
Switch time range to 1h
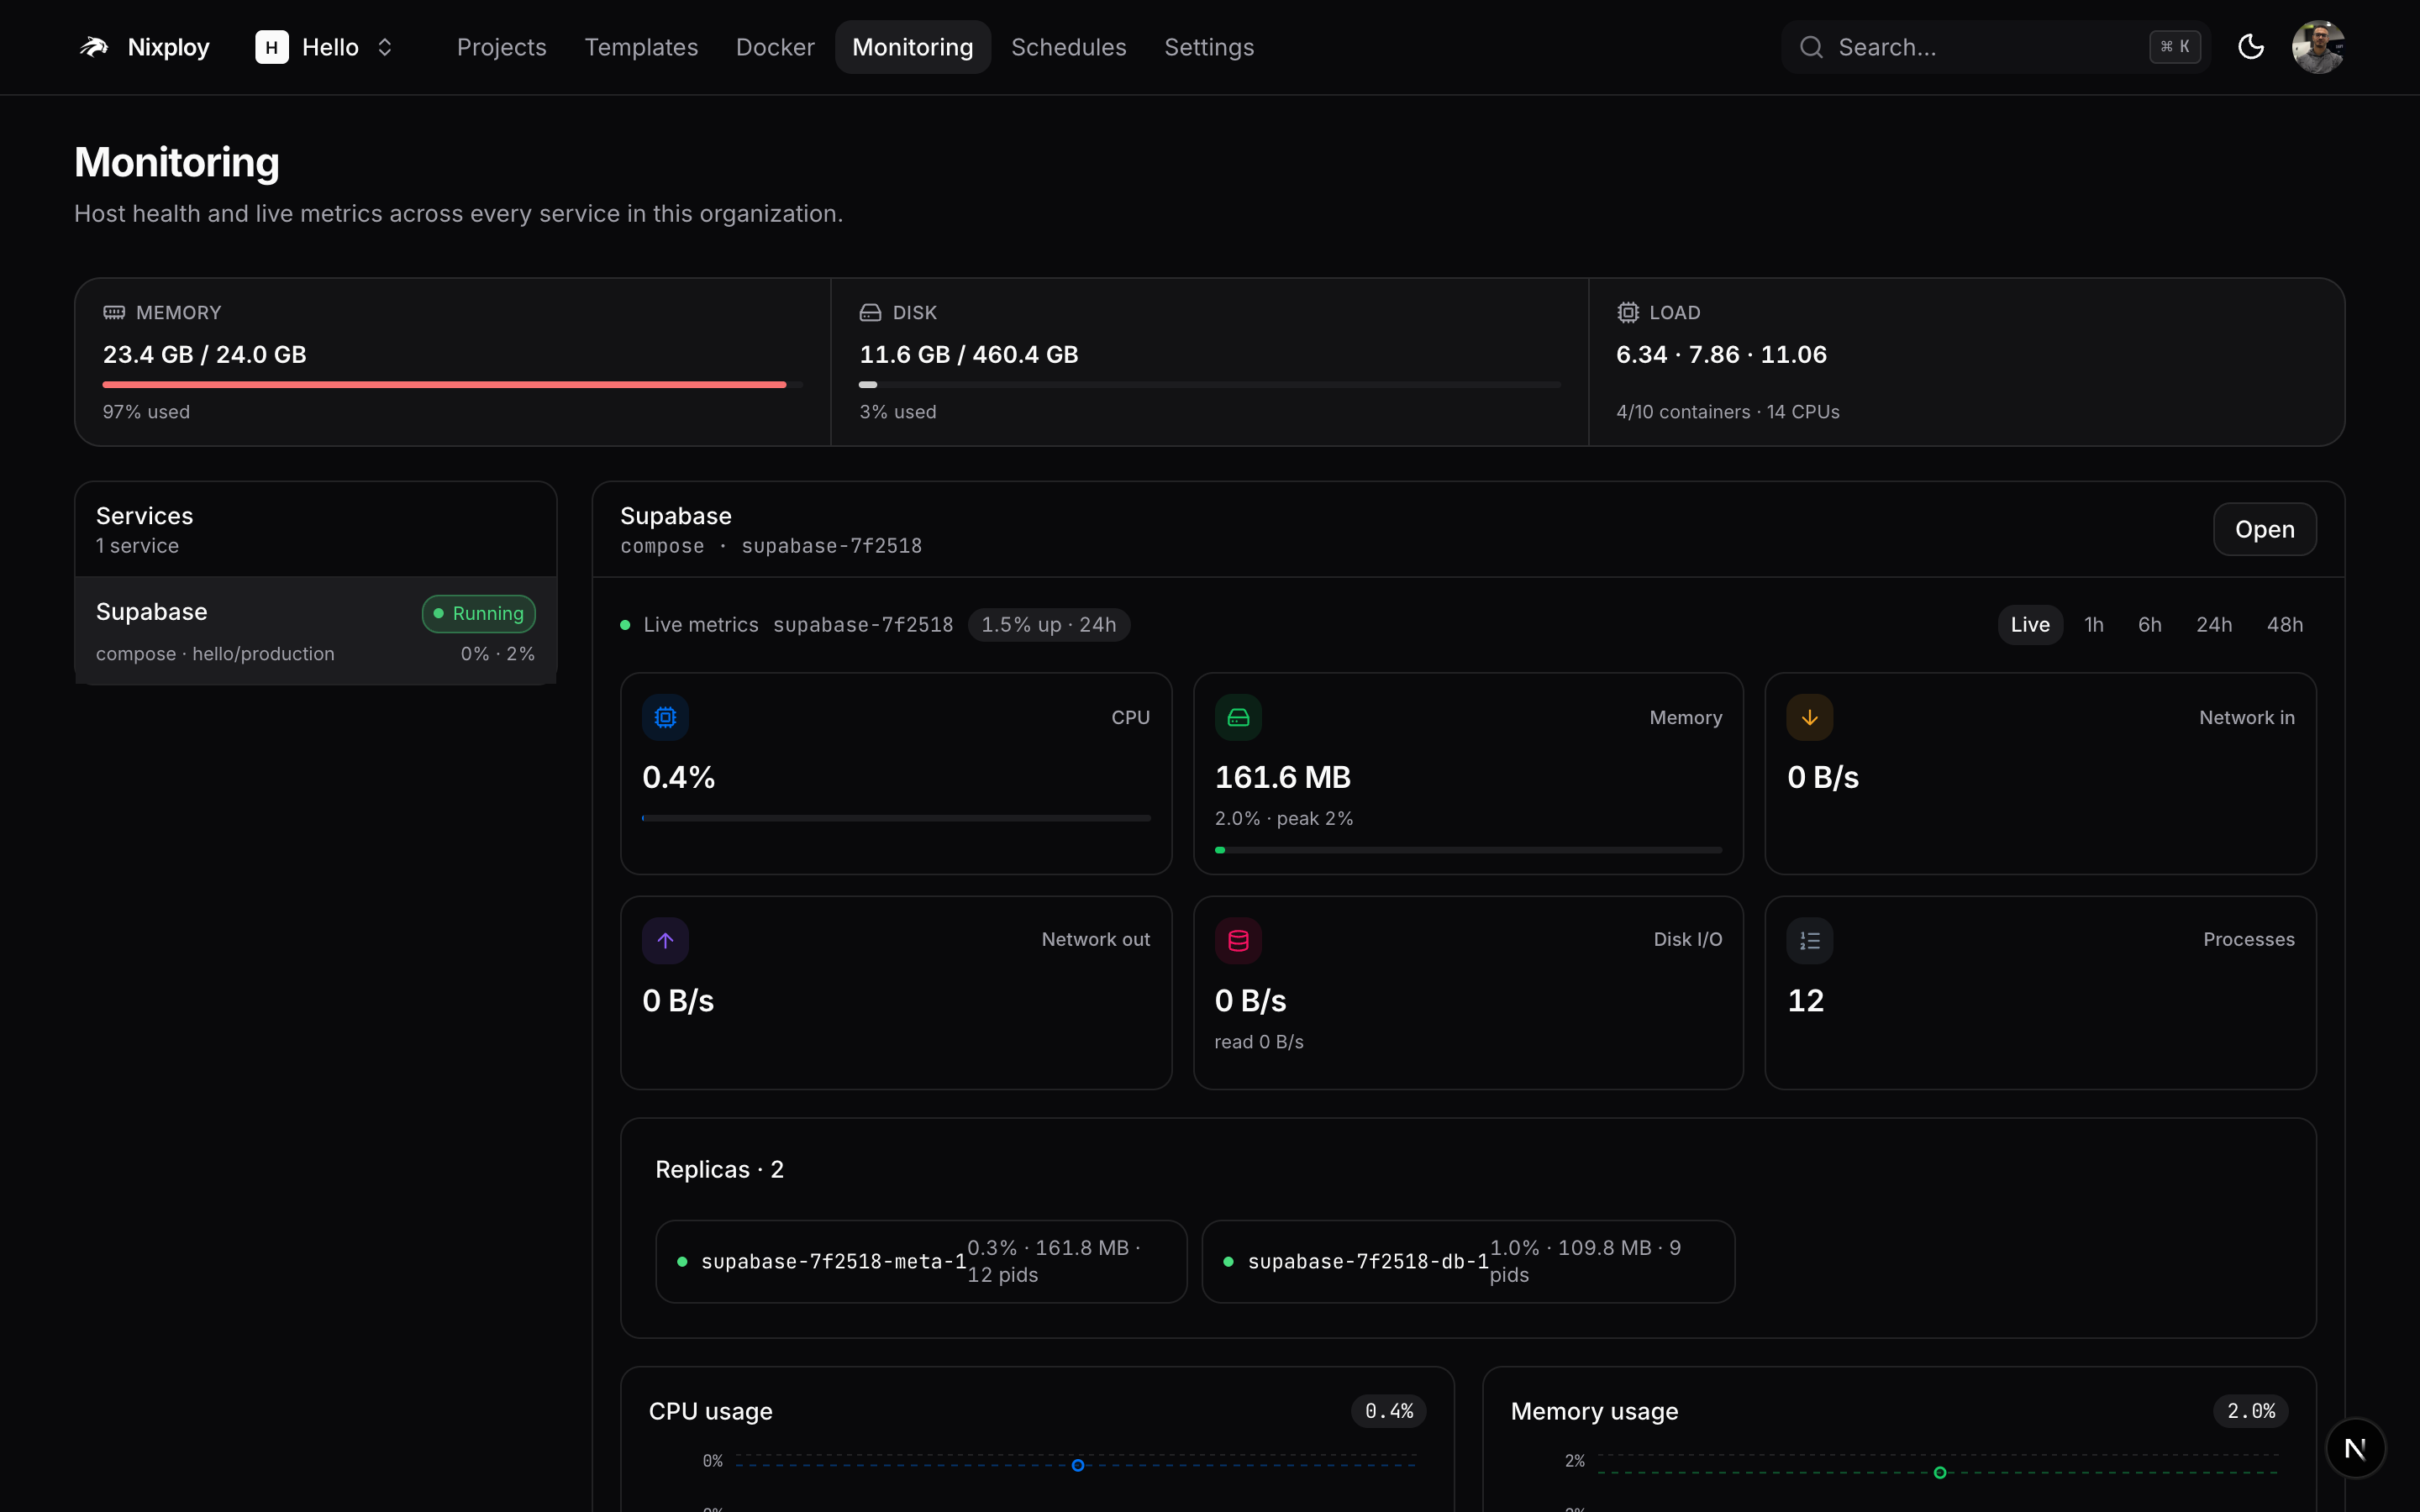tap(2094, 625)
